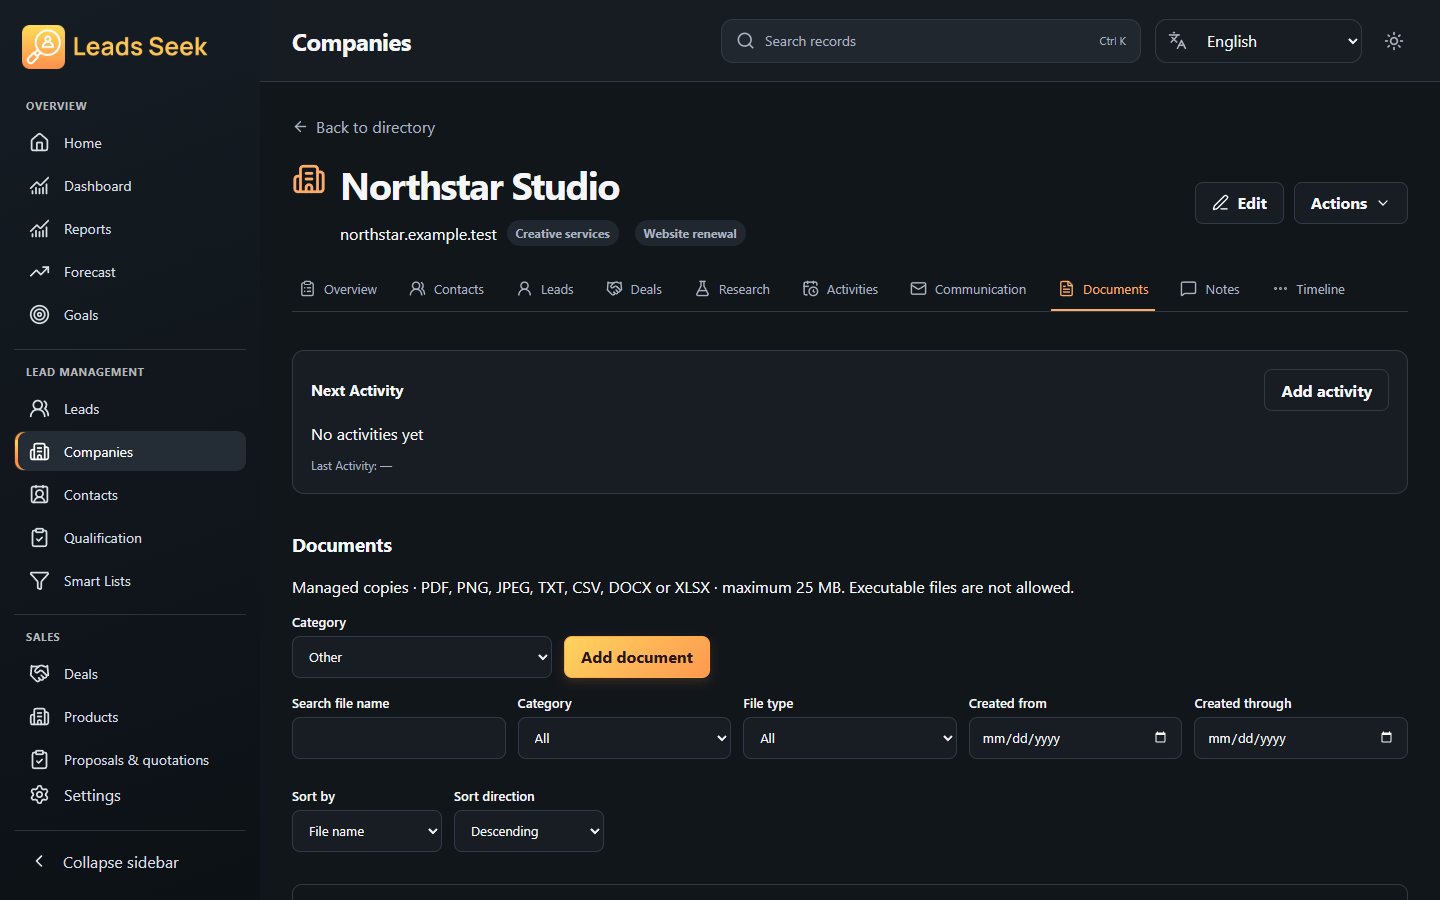
Task: Open Leads under Lead Management
Action: (x=130, y=409)
